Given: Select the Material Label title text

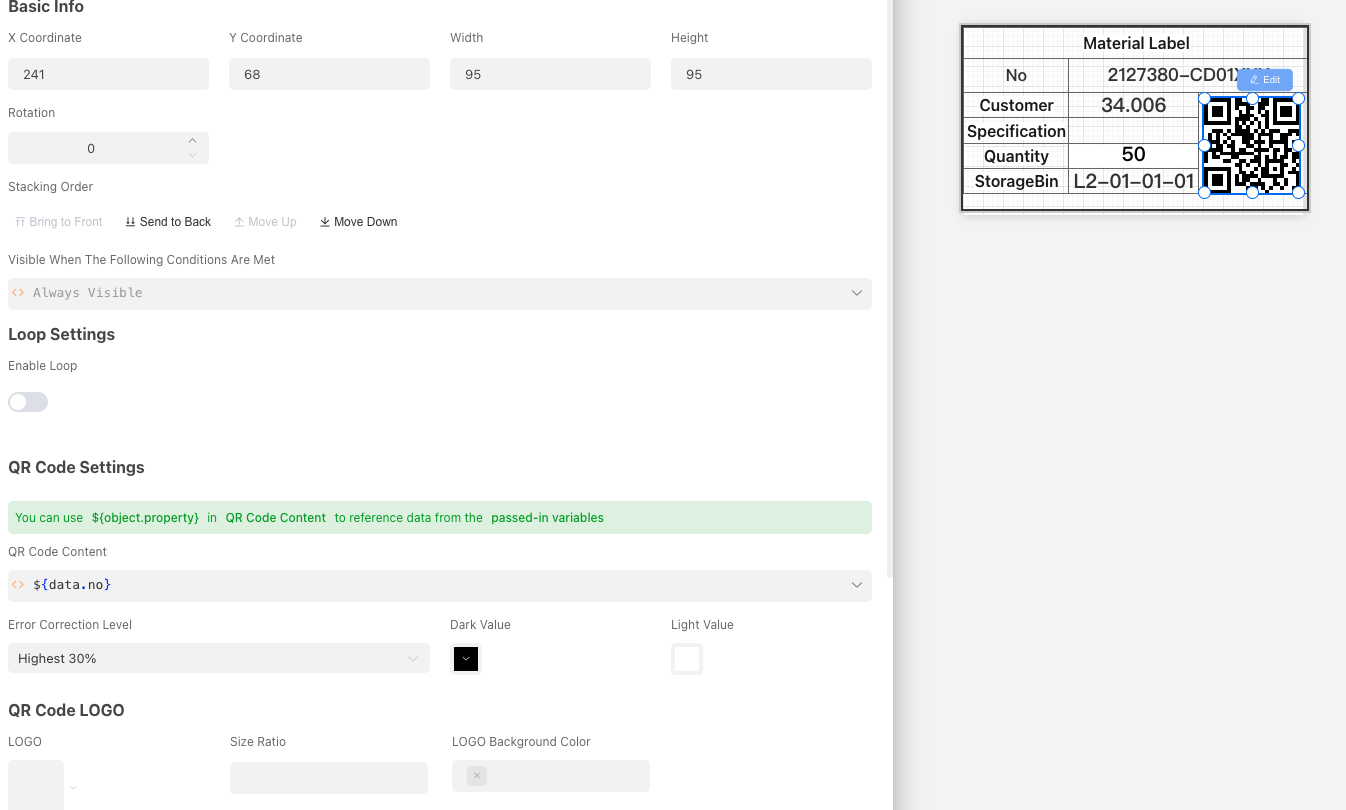Looking at the screenshot, I should click(1136, 43).
